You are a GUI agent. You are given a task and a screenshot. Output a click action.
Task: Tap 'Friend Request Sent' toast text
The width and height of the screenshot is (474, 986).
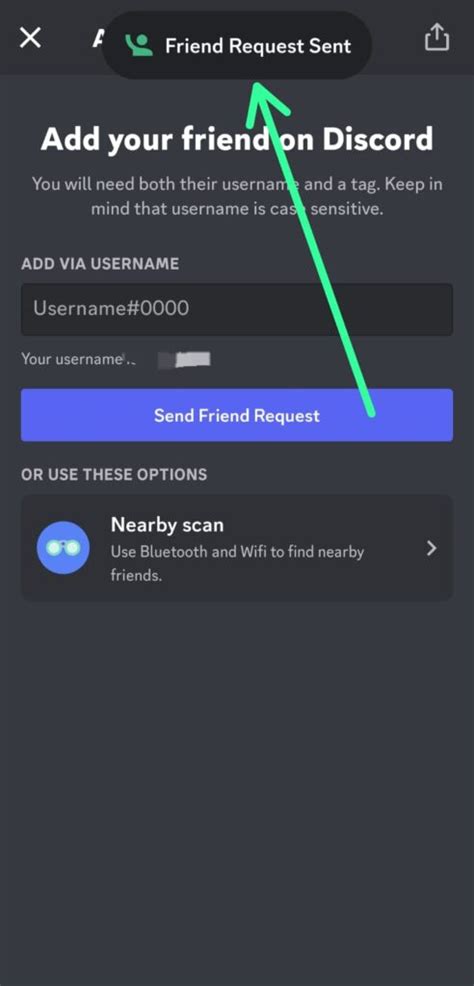click(258, 46)
